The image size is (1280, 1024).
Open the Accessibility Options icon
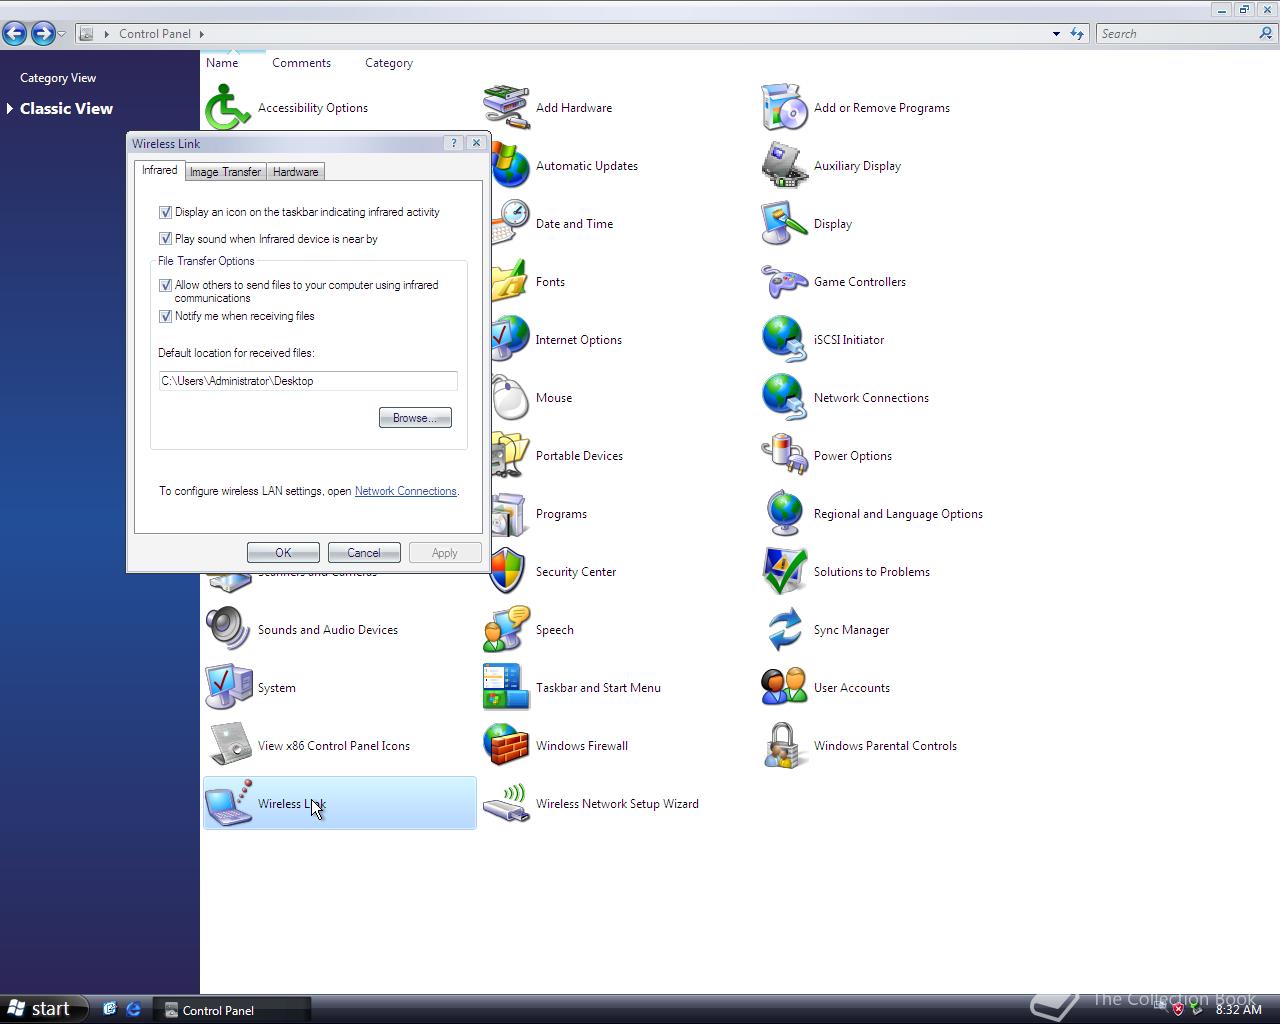(x=228, y=107)
